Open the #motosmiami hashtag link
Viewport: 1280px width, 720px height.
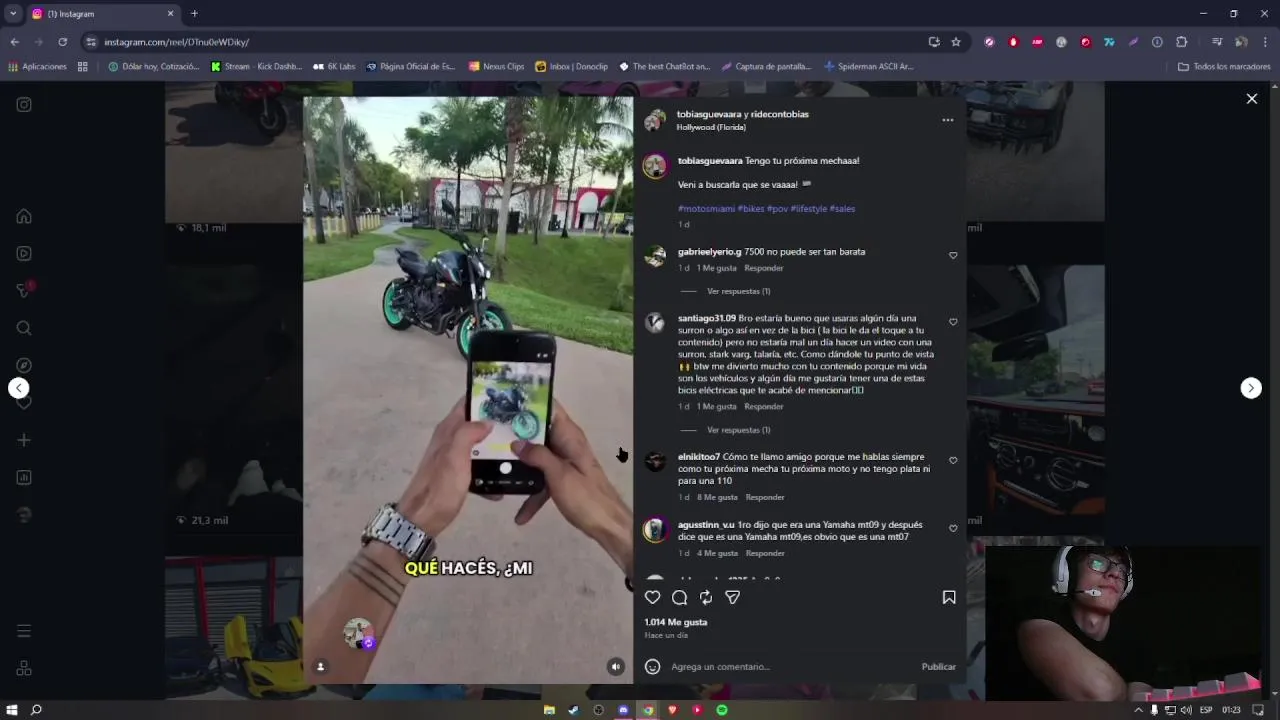pyautogui.click(x=706, y=209)
